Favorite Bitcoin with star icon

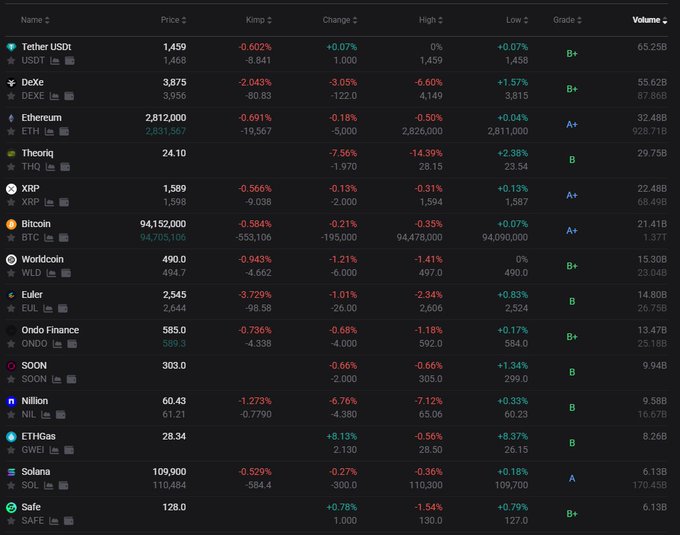[x=11, y=238]
